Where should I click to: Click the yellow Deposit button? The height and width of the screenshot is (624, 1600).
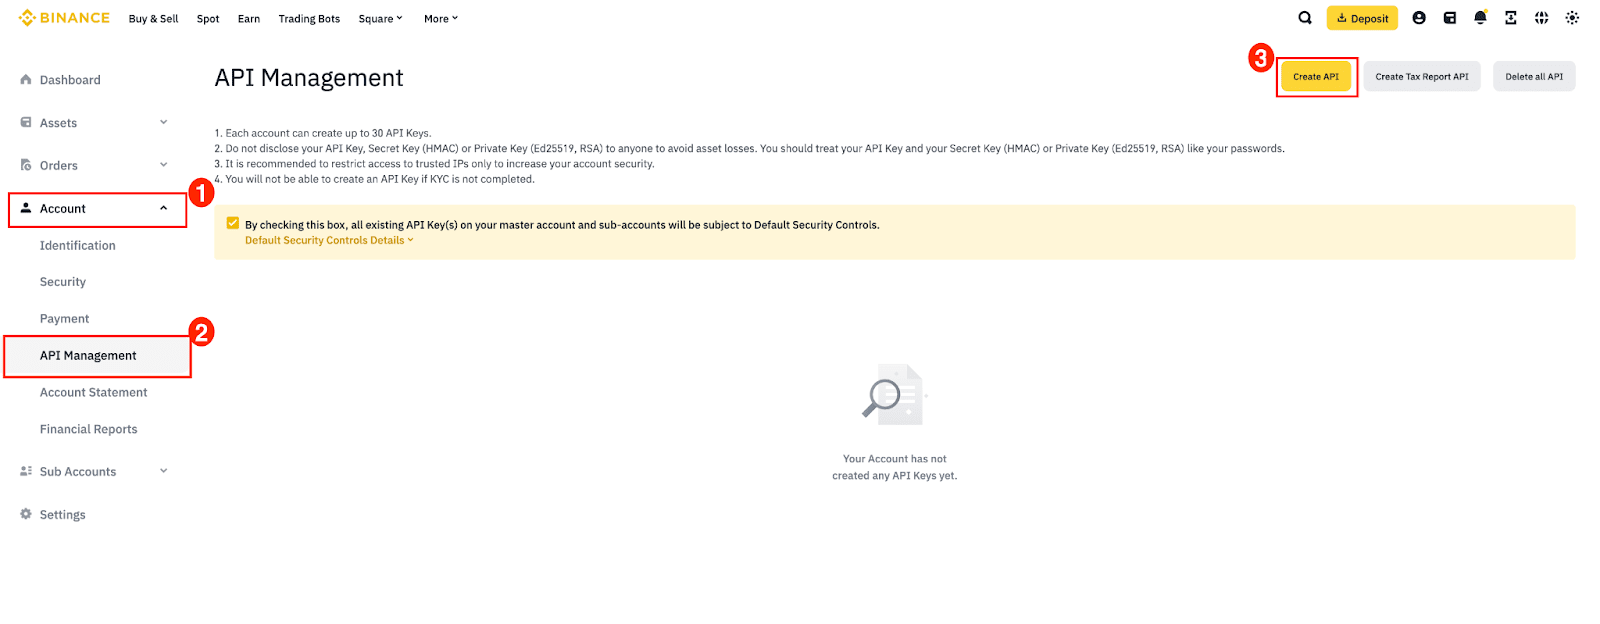(x=1362, y=18)
